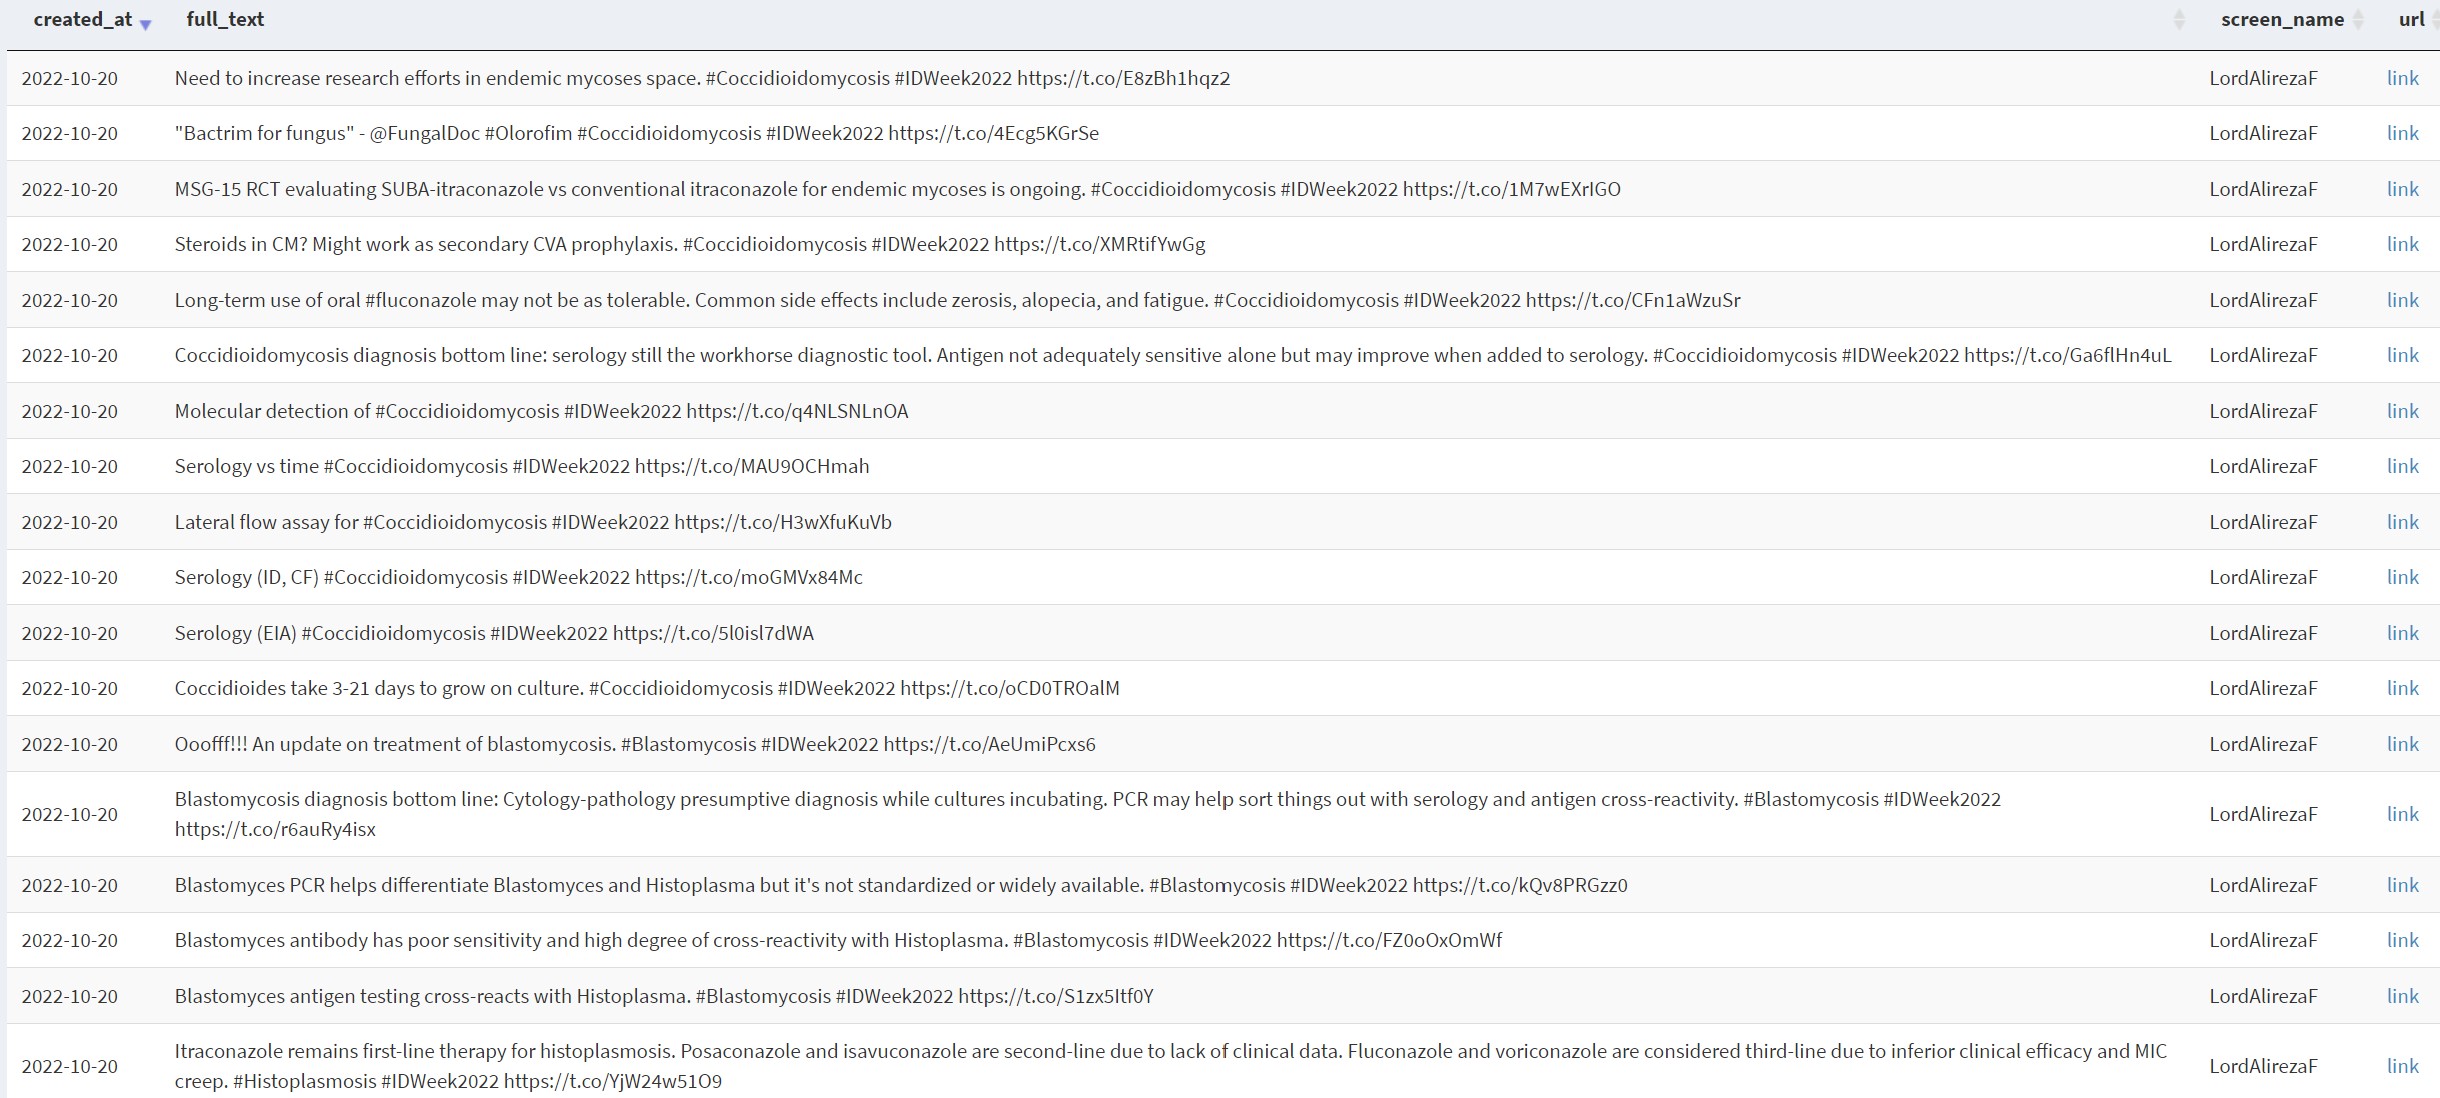This screenshot has height=1098, width=2440.
Task: Open link for Blastomycosis diagnosis bottom line tweet
Action: 2402,814
